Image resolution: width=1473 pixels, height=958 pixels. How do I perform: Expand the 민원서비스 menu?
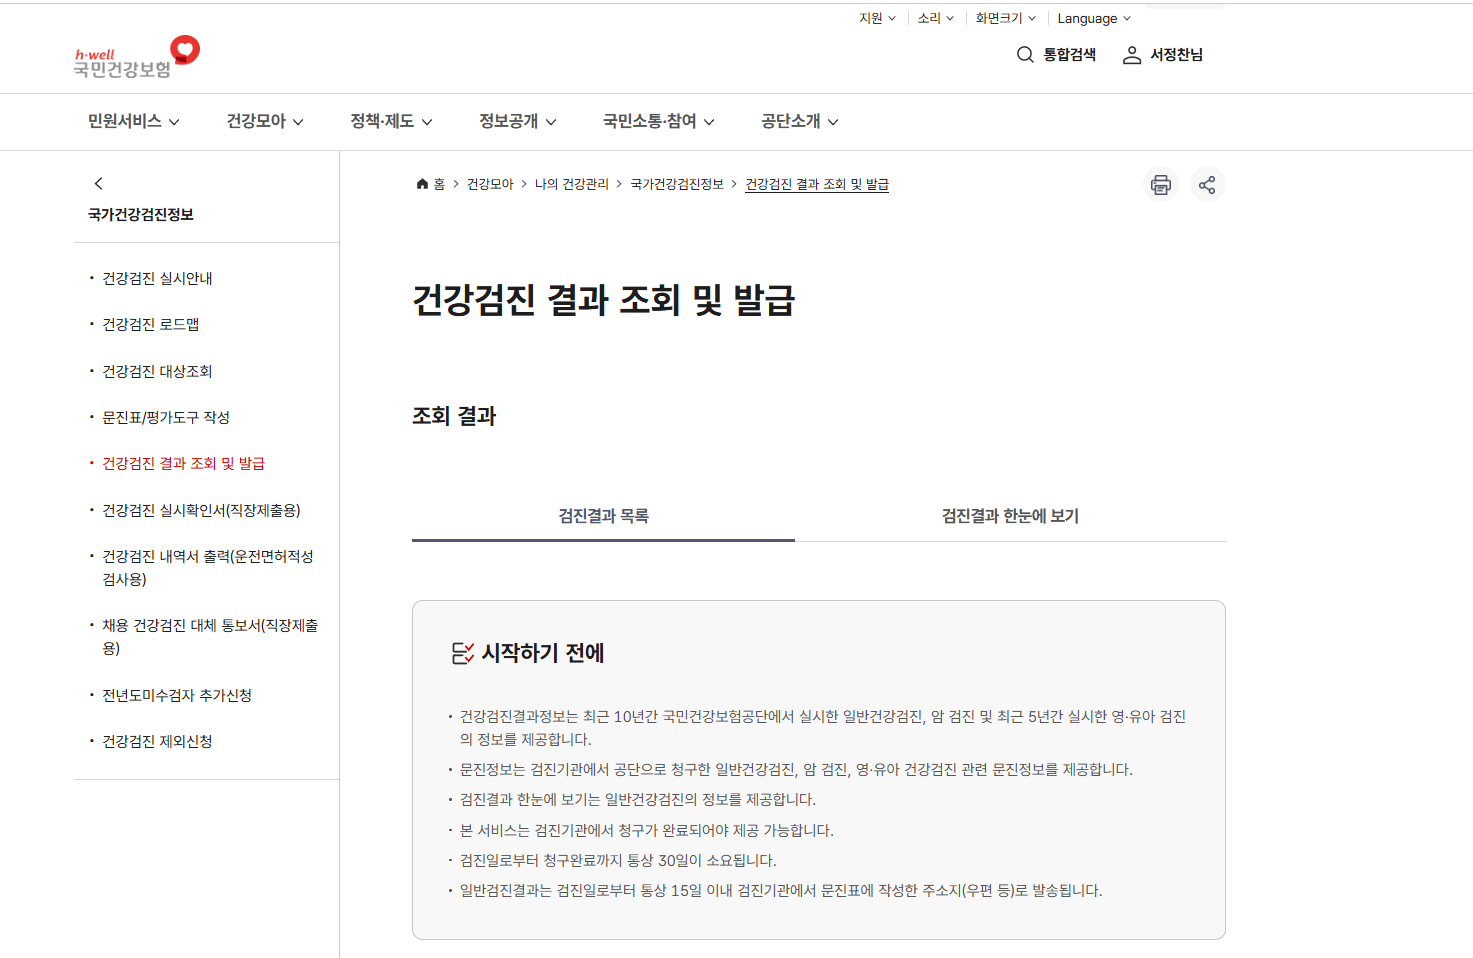tap(134, 121)
